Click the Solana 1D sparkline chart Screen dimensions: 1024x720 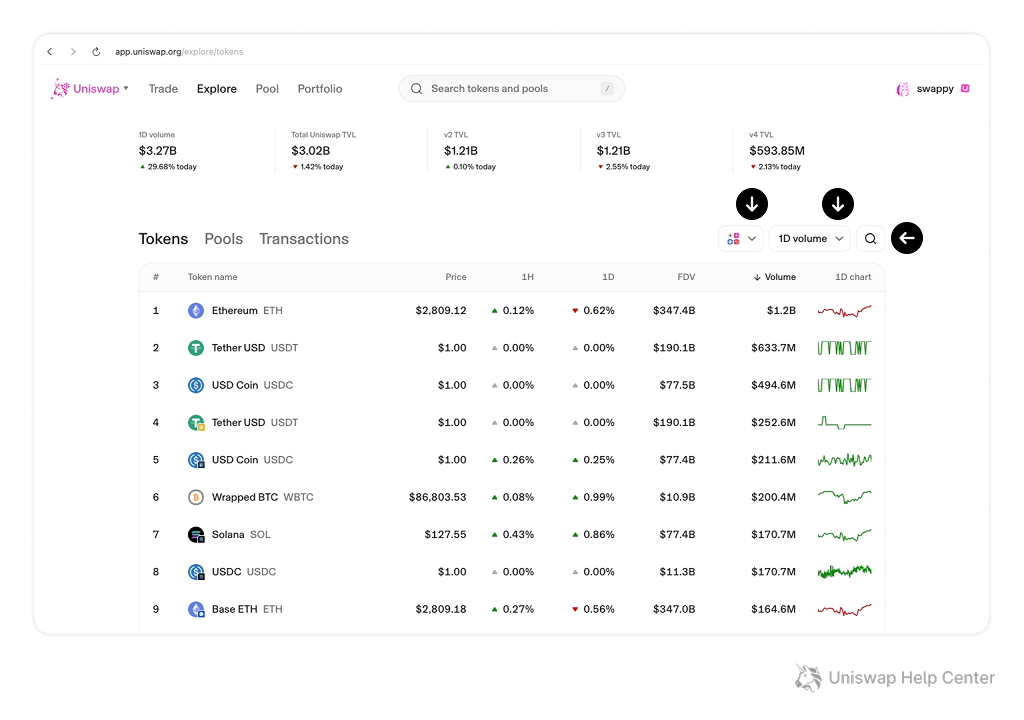[844, 535]
